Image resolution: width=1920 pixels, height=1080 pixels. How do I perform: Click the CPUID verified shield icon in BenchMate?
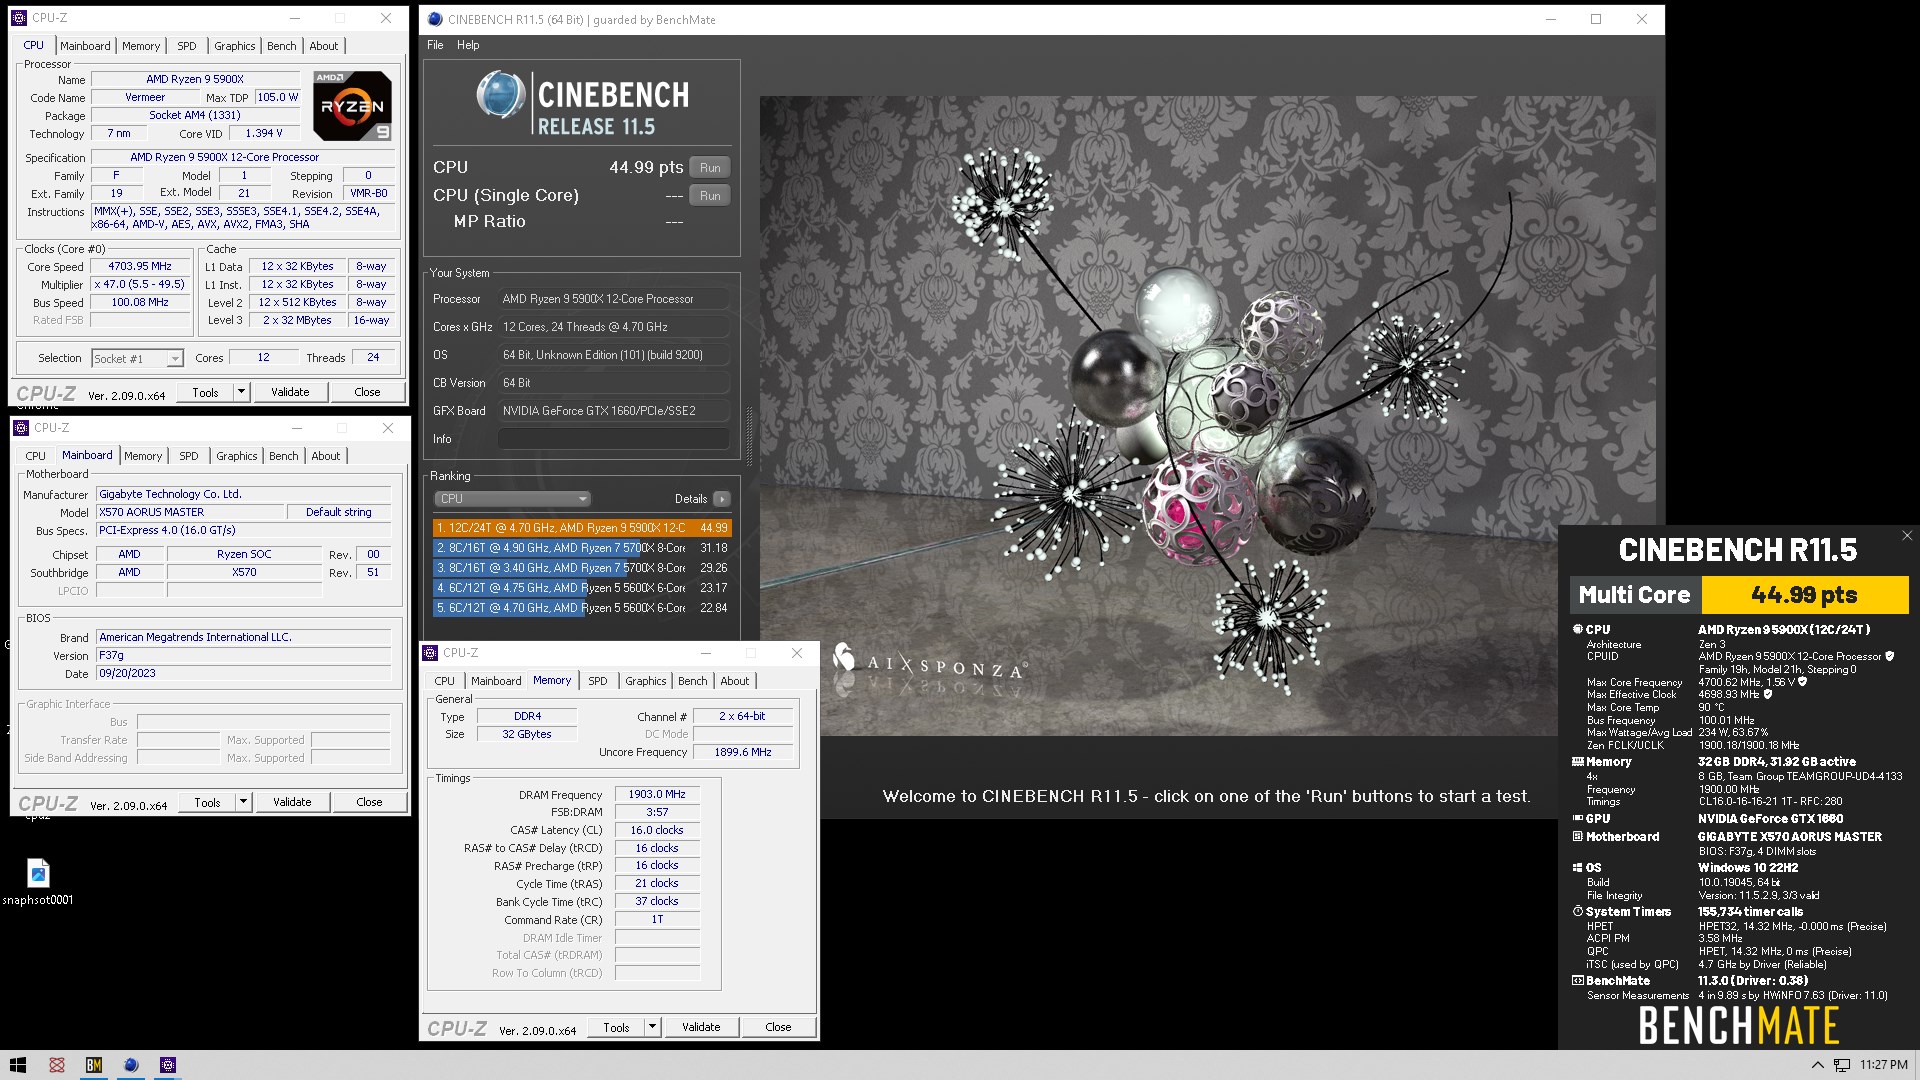tap(1890, 657)
